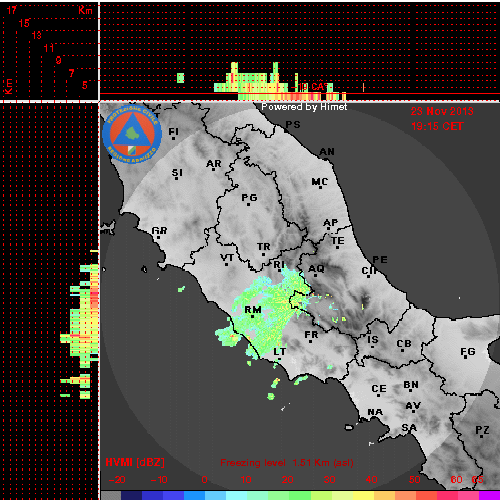Click the GR city marker

[158, 237]
